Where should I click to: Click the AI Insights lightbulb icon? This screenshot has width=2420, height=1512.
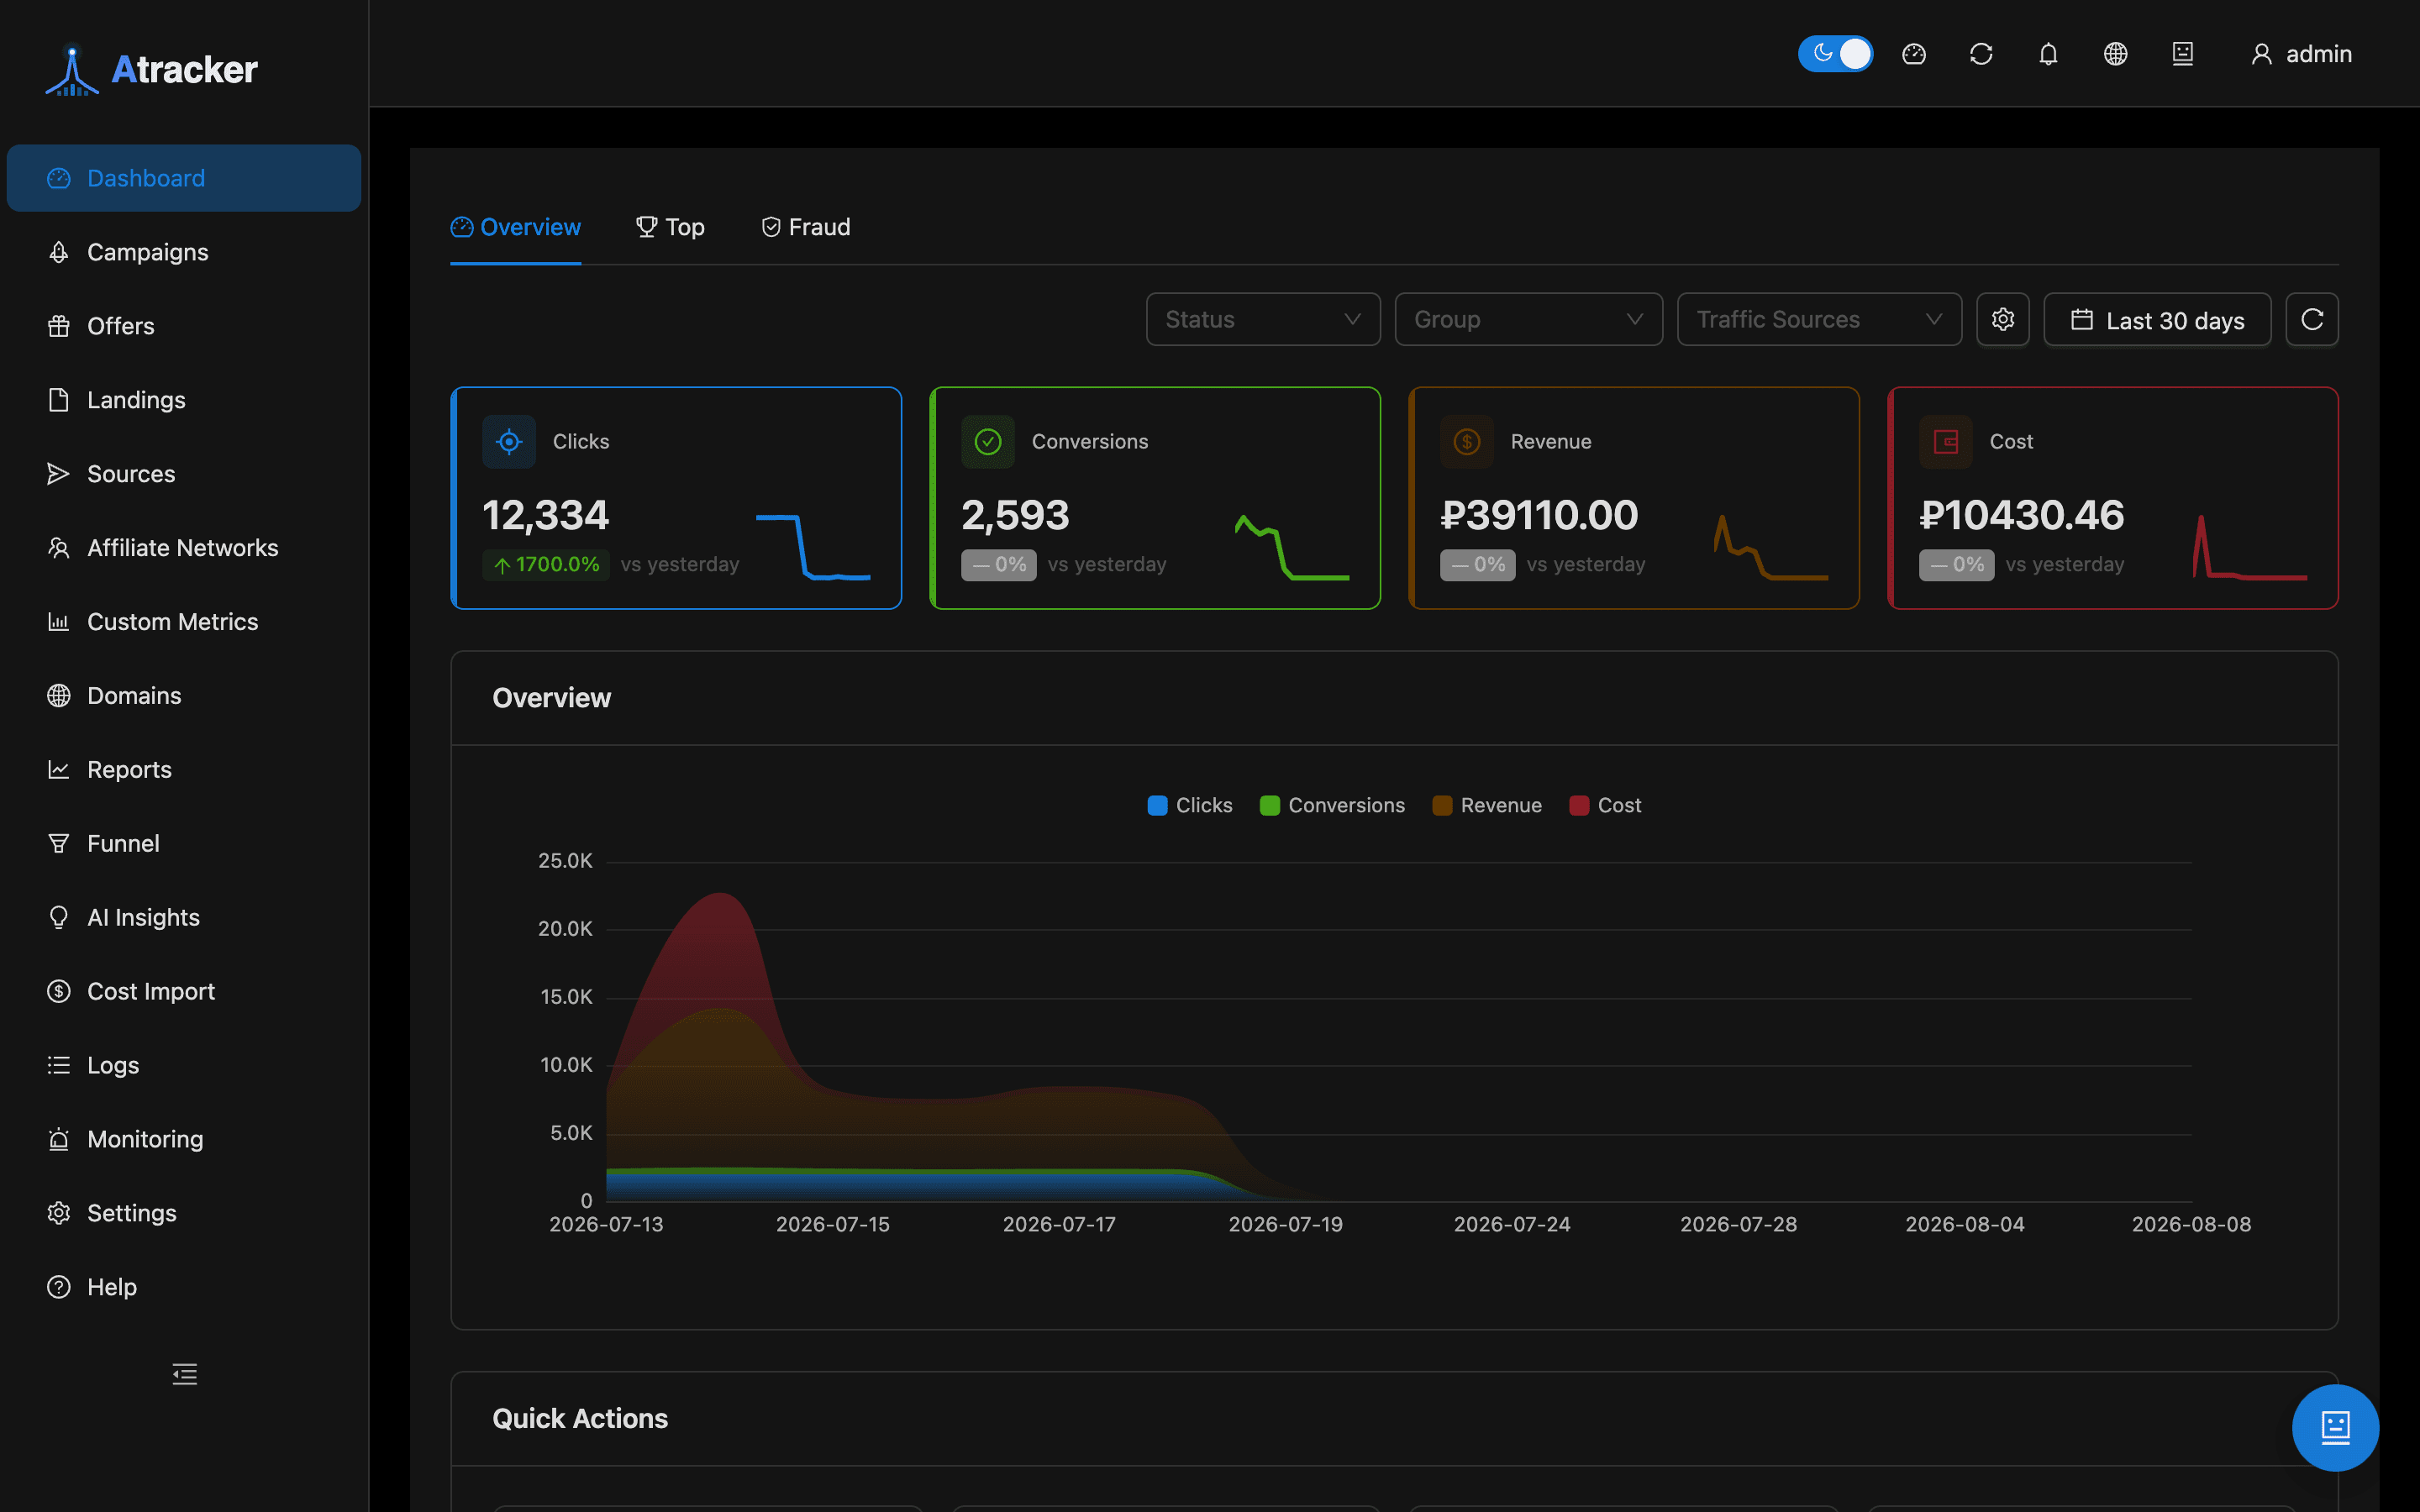59,918
